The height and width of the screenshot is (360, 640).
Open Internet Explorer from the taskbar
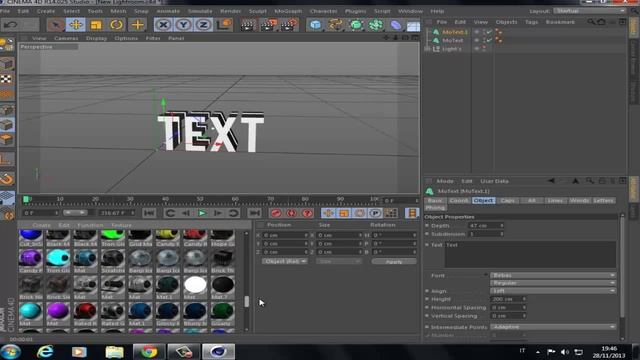[x=45, y=351]
